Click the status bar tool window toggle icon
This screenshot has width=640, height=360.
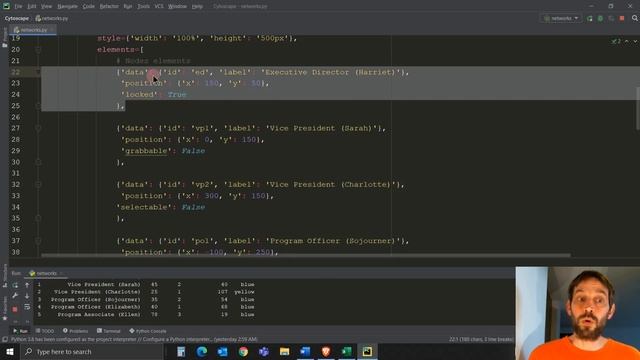coord(4,340)
